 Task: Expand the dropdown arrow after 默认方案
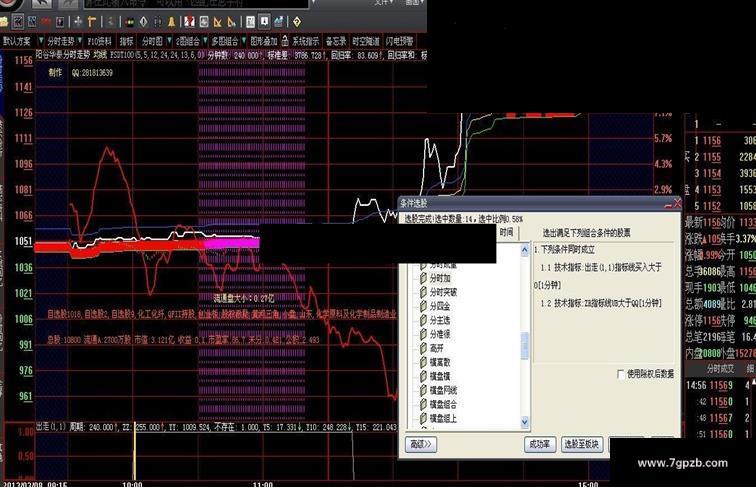coord(40,41)
